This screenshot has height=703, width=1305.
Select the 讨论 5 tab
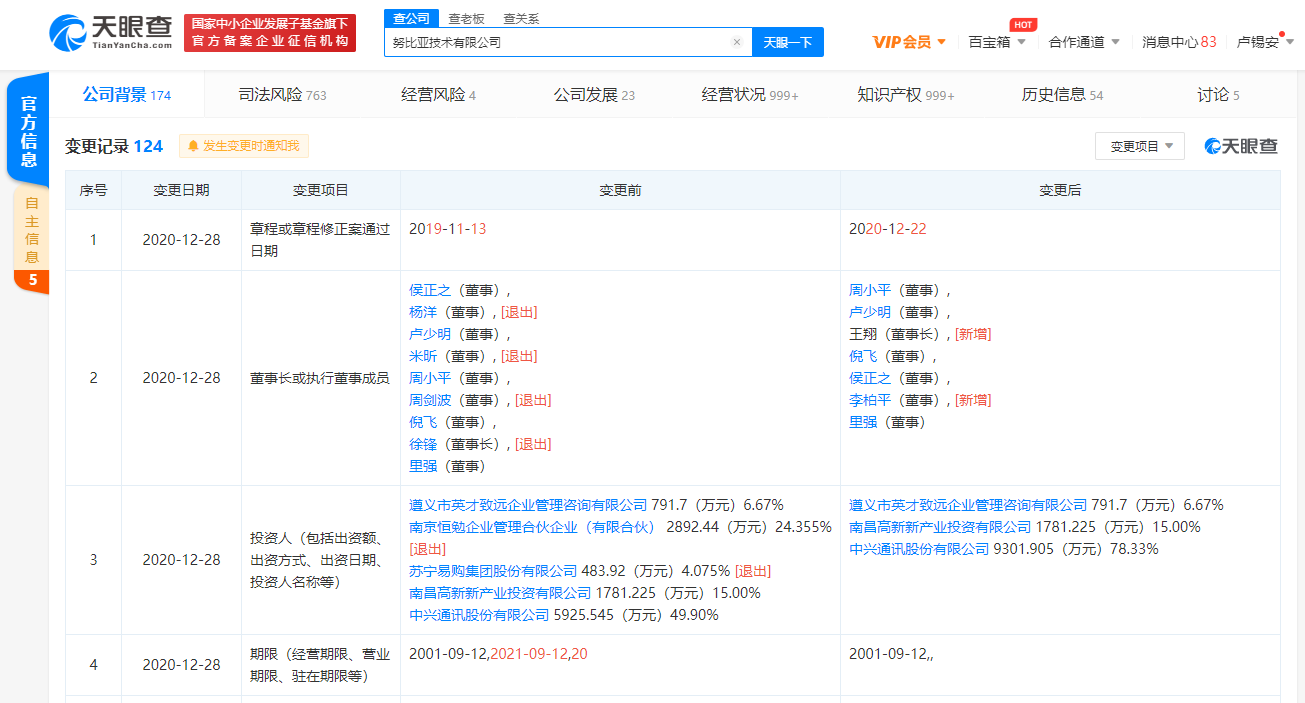pos(1218,95)
